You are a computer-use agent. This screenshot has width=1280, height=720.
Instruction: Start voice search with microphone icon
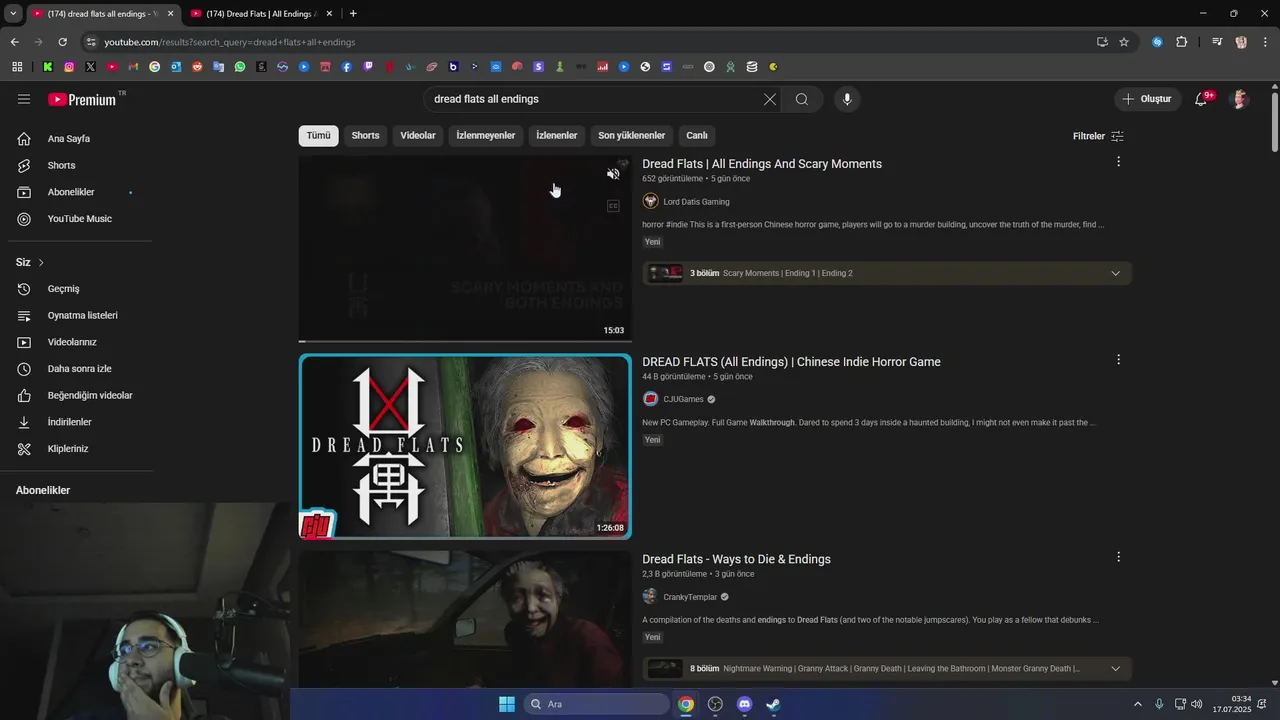tap(847, 99)
